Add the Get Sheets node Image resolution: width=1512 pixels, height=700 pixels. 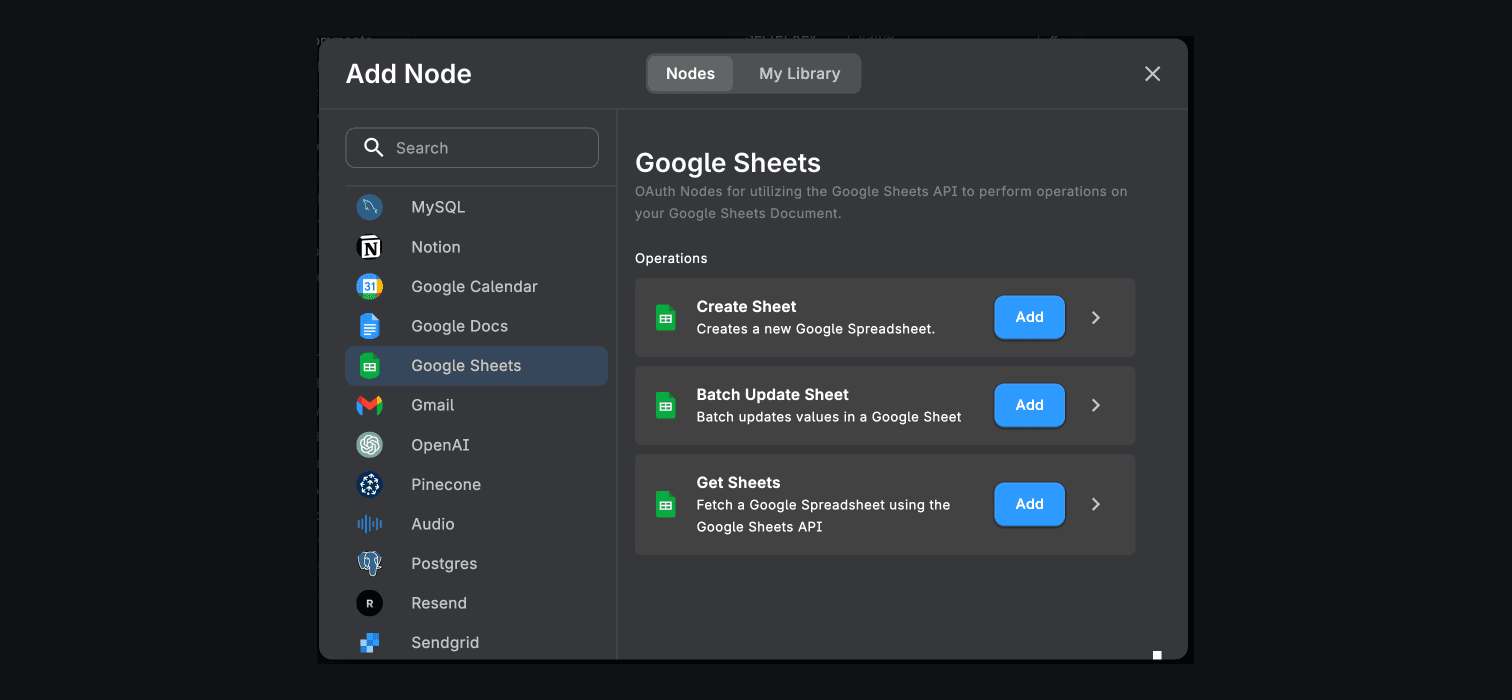click(x=1029, y=504)
